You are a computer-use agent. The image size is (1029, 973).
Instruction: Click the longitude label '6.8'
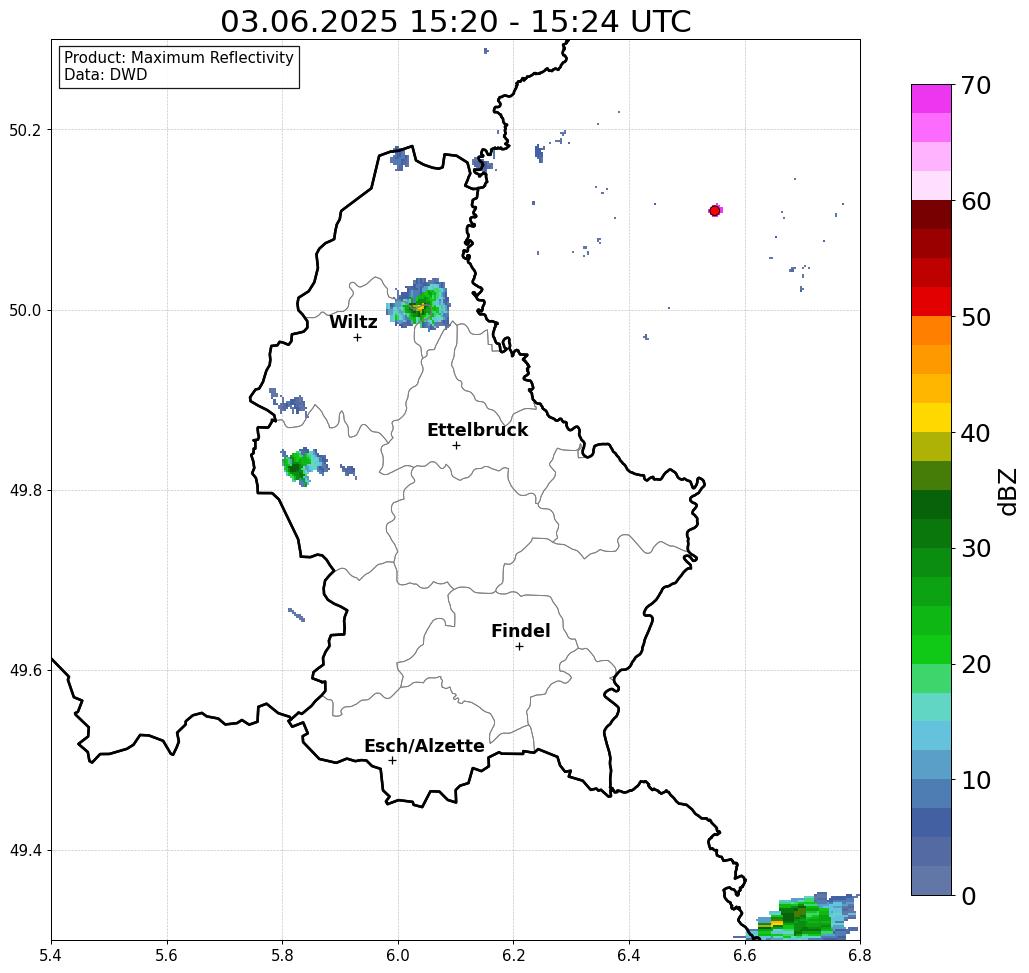(860, 955)
